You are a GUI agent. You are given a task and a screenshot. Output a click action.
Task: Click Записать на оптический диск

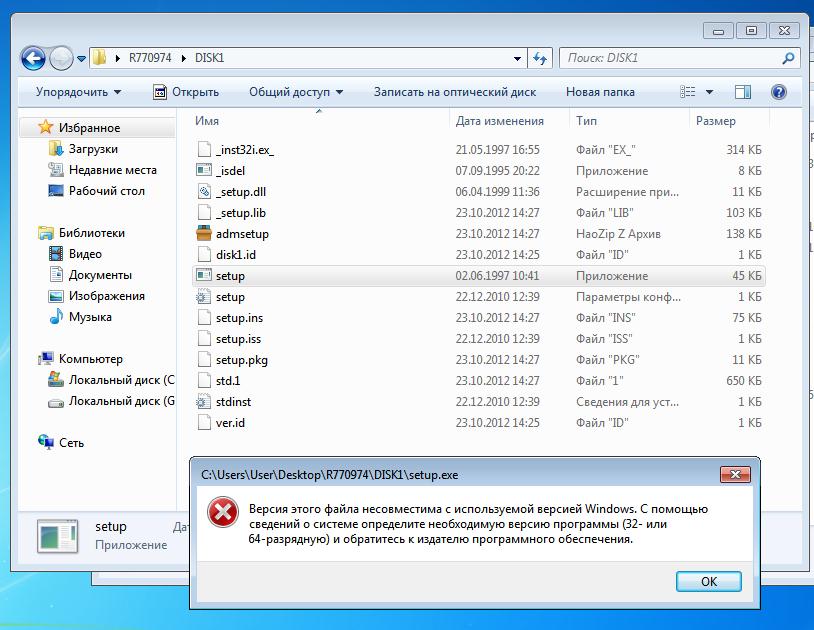[x=455, y=92]
